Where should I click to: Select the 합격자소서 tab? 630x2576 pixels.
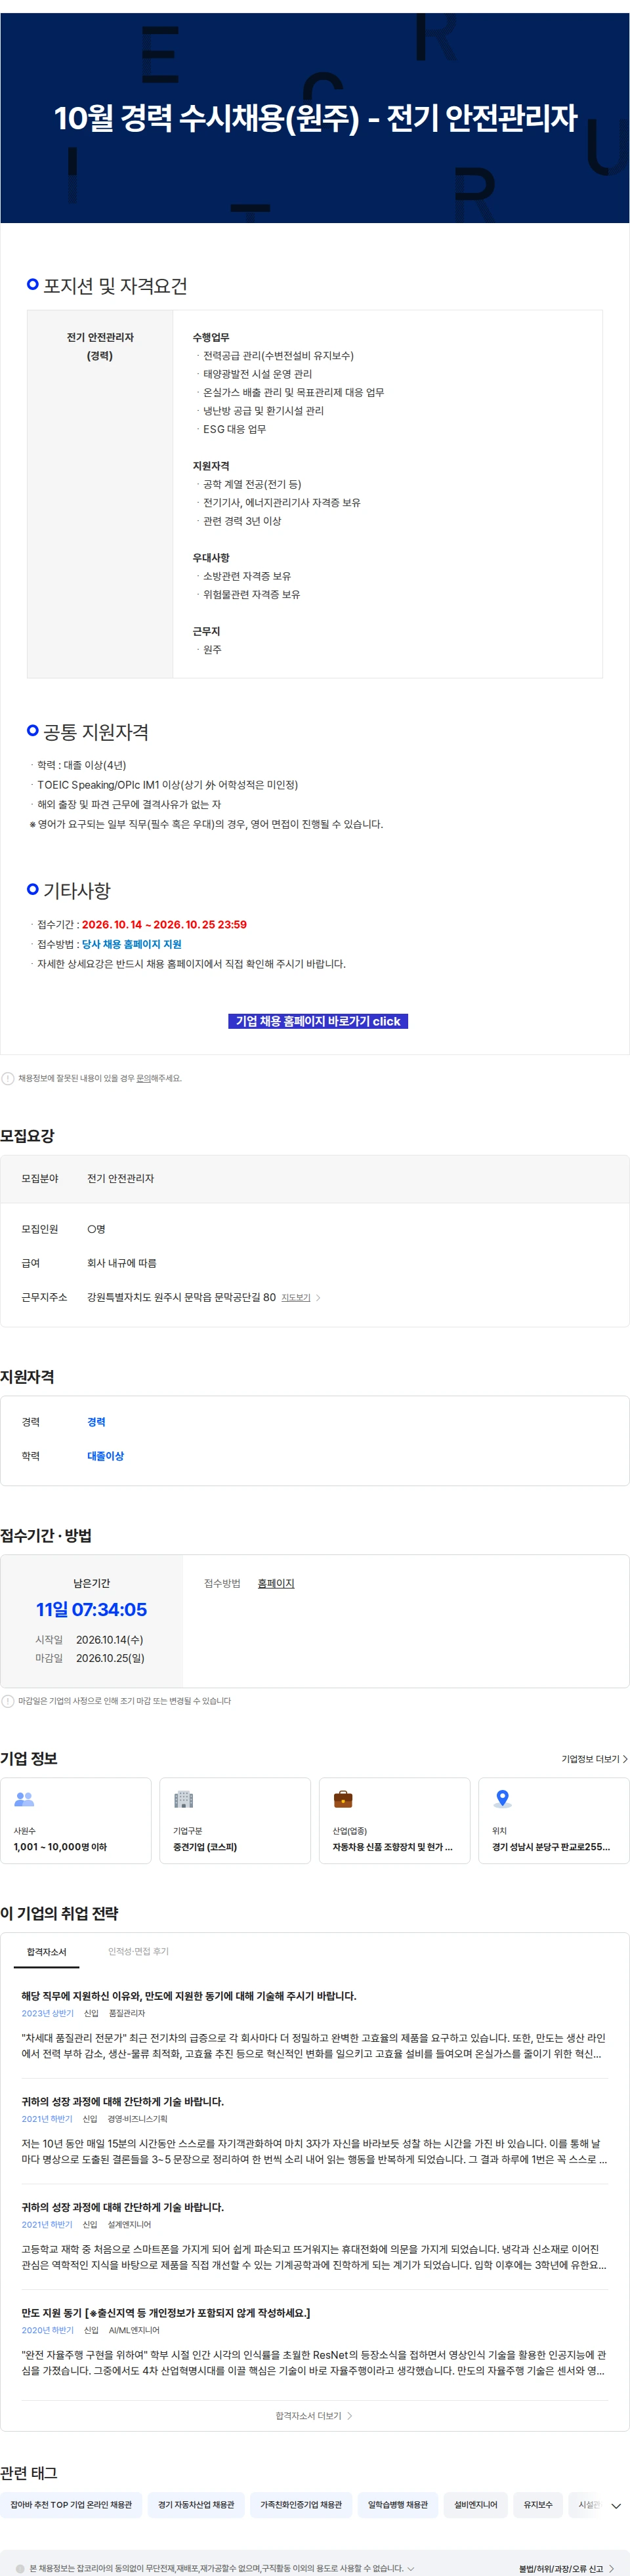(x=47, y=1951)
